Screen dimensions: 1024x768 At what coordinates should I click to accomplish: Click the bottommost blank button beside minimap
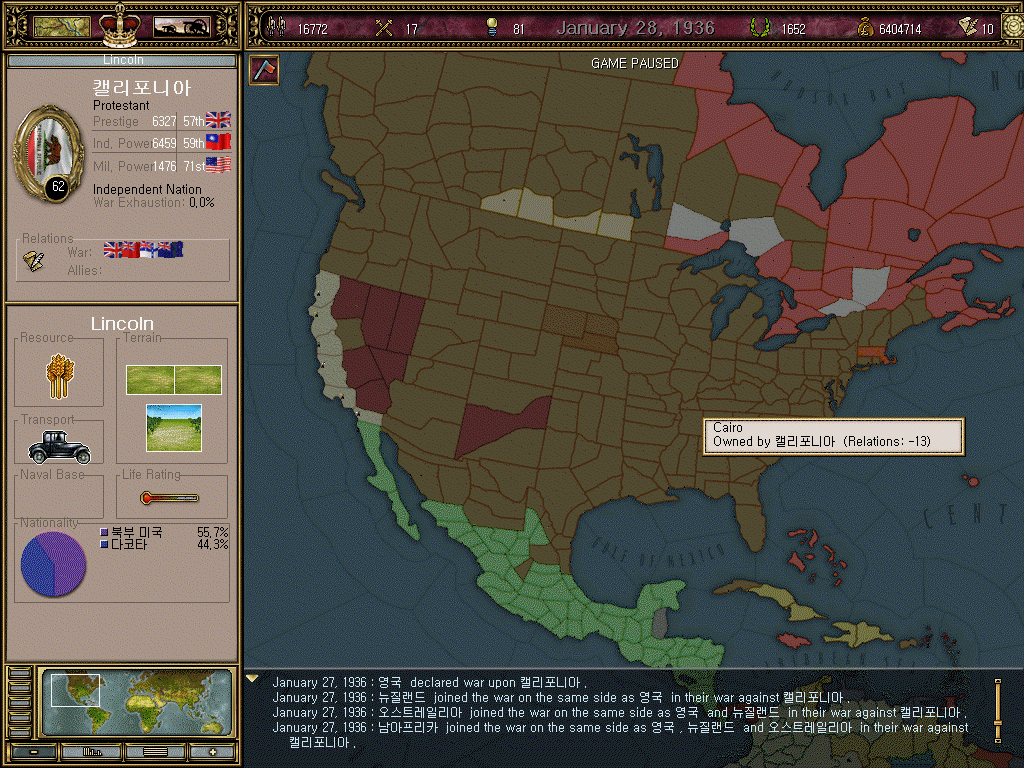[x=20, y=733]
